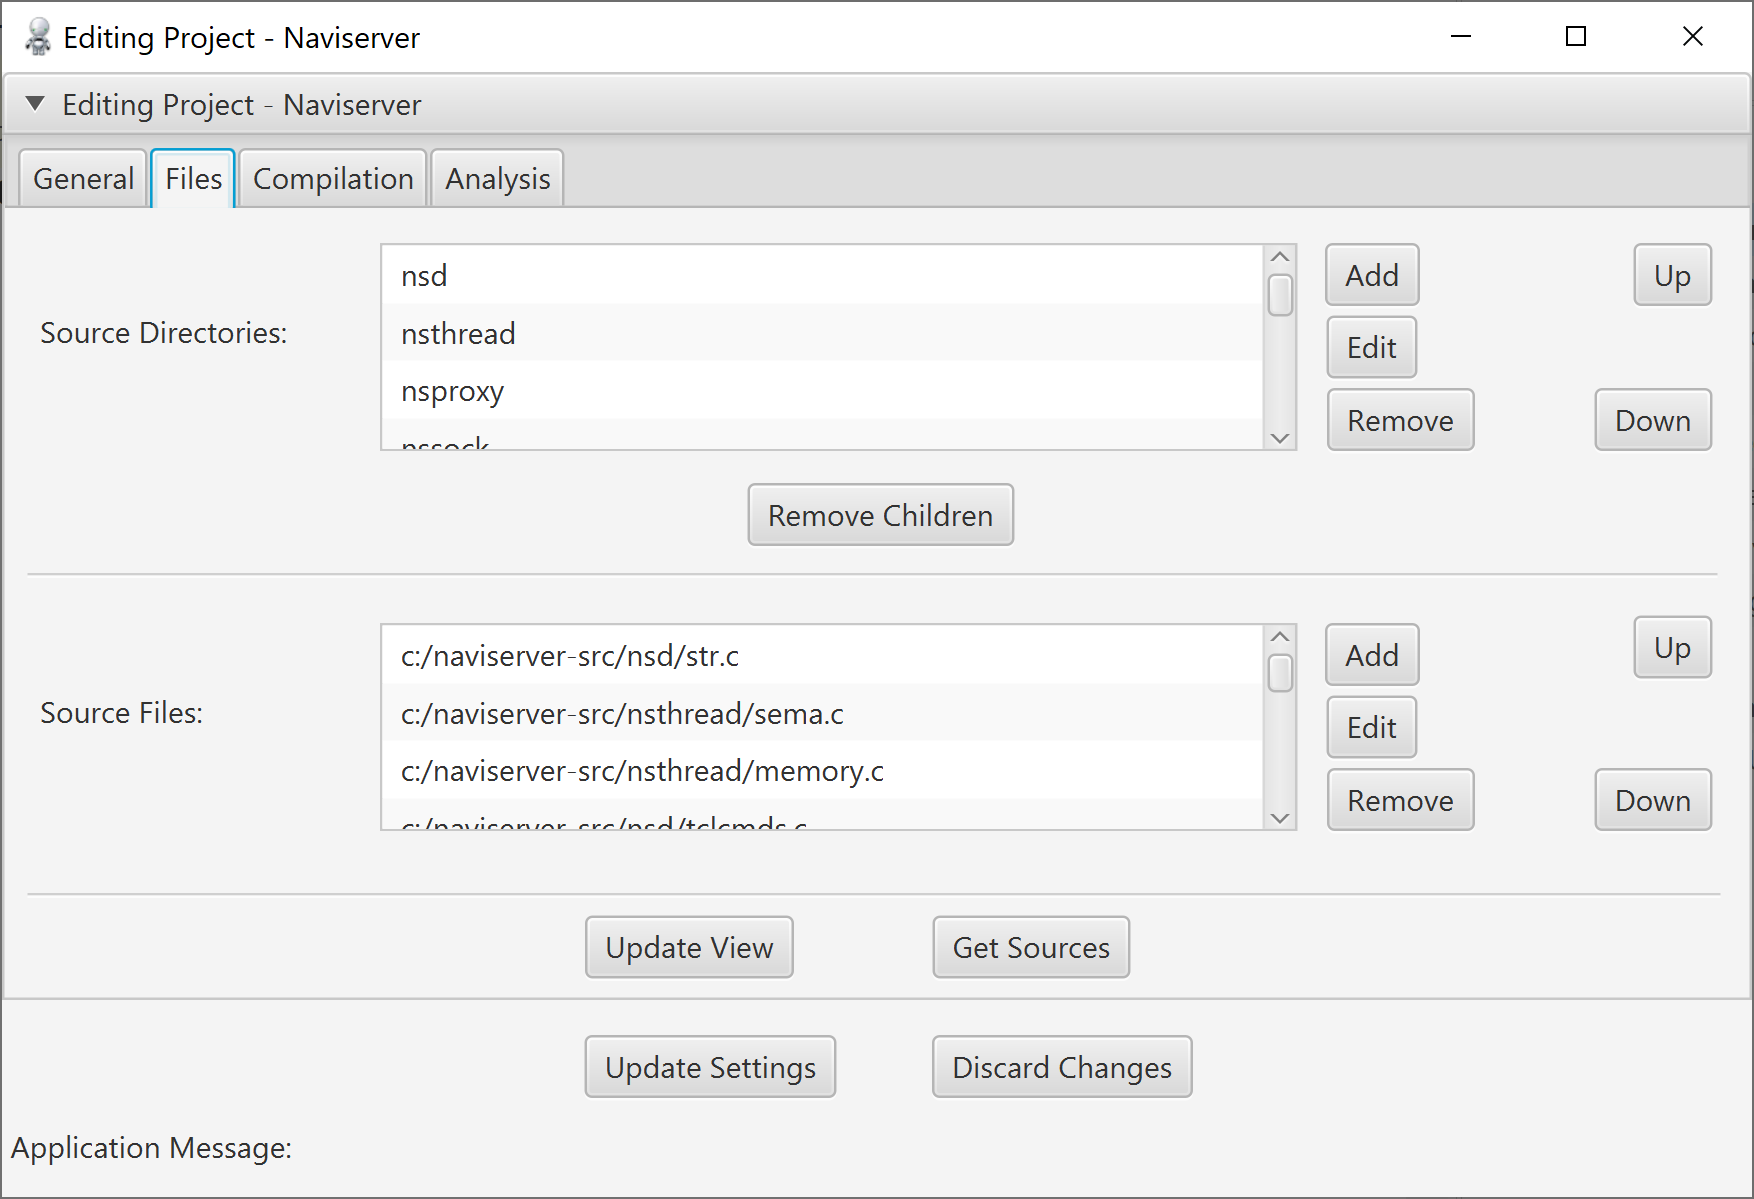The width and height of the screenshot is (1754, 1199).
Task: Open the Compilation tab
Action: pos(333,179)
